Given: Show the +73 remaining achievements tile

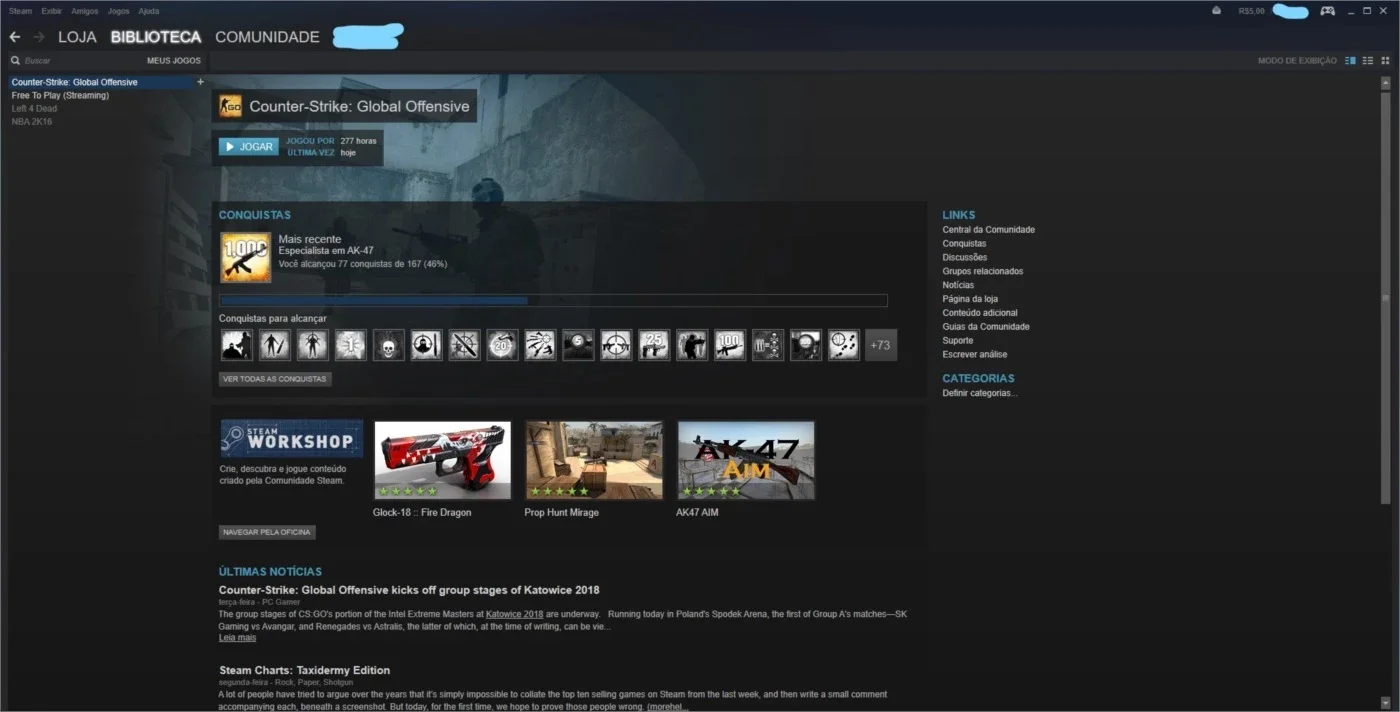Looking at the screenshot, I should 881,345.
